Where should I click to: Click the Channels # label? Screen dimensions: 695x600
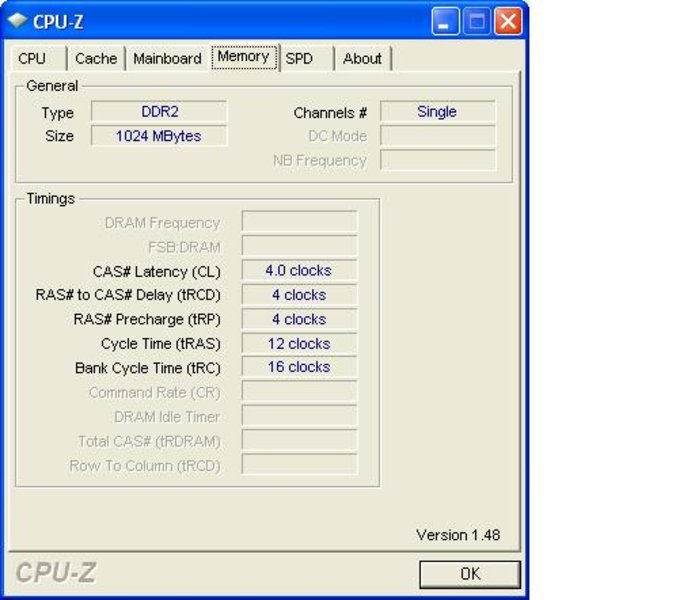point(330,113)
